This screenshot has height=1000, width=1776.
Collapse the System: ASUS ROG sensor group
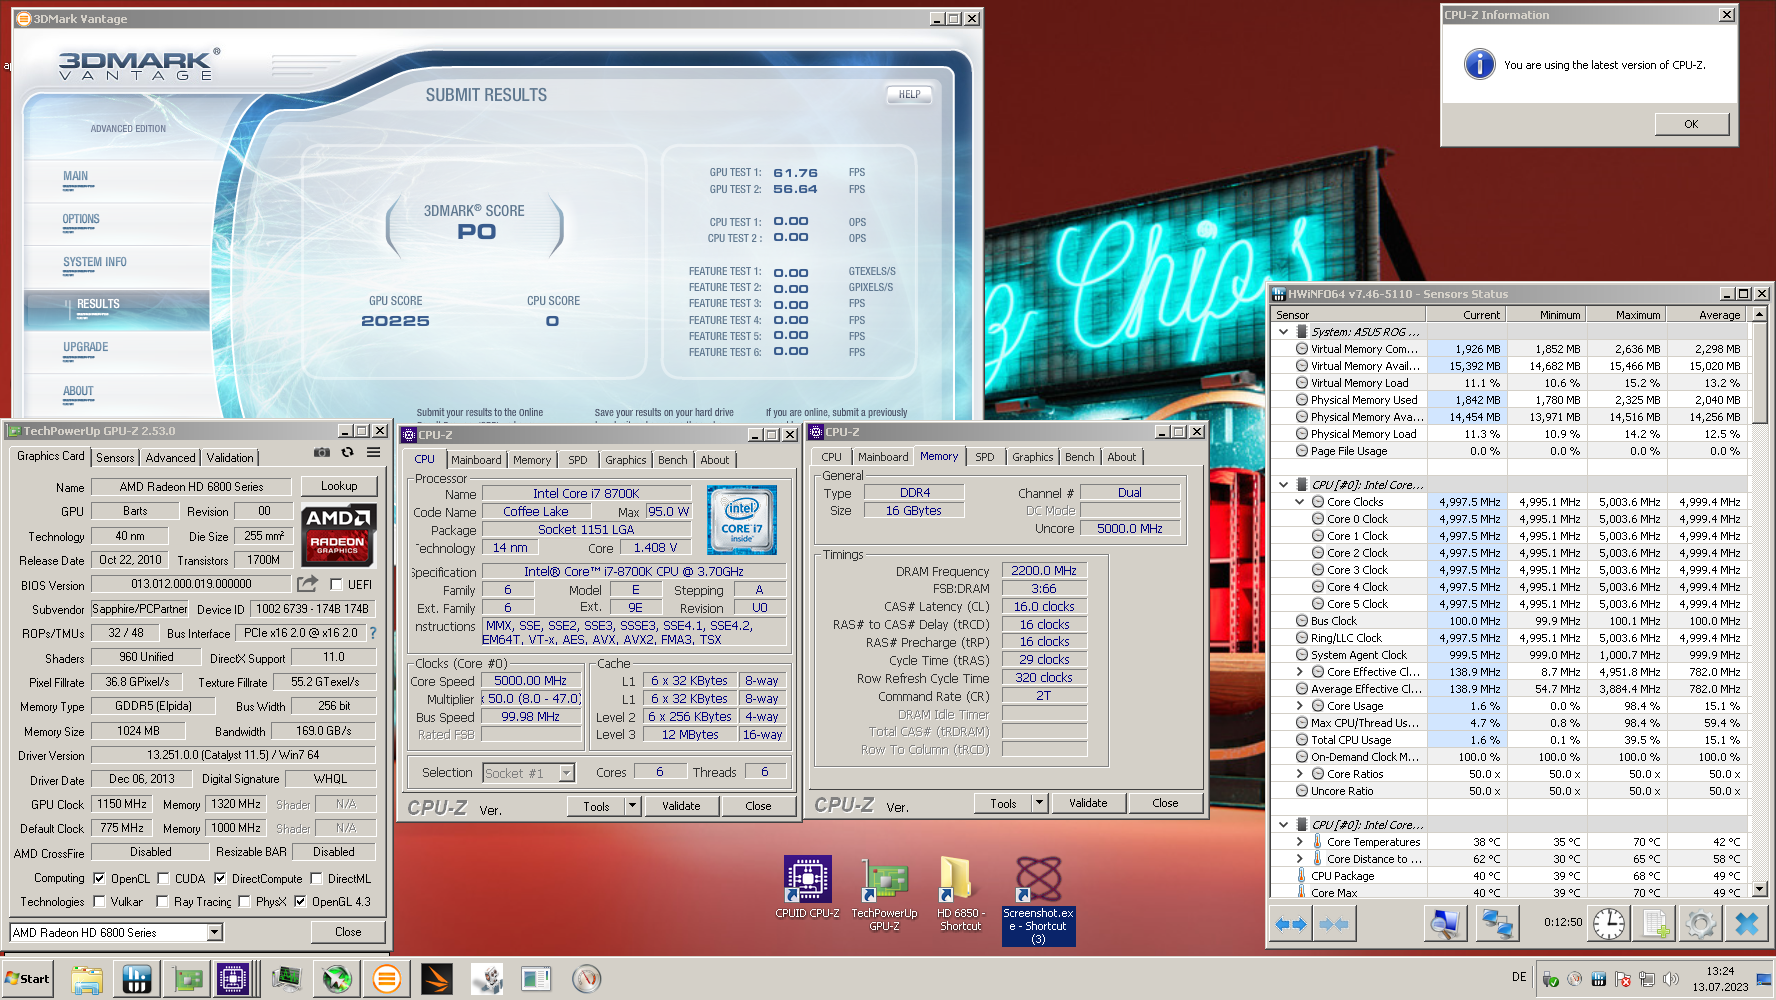click(x=1283, y=332)
